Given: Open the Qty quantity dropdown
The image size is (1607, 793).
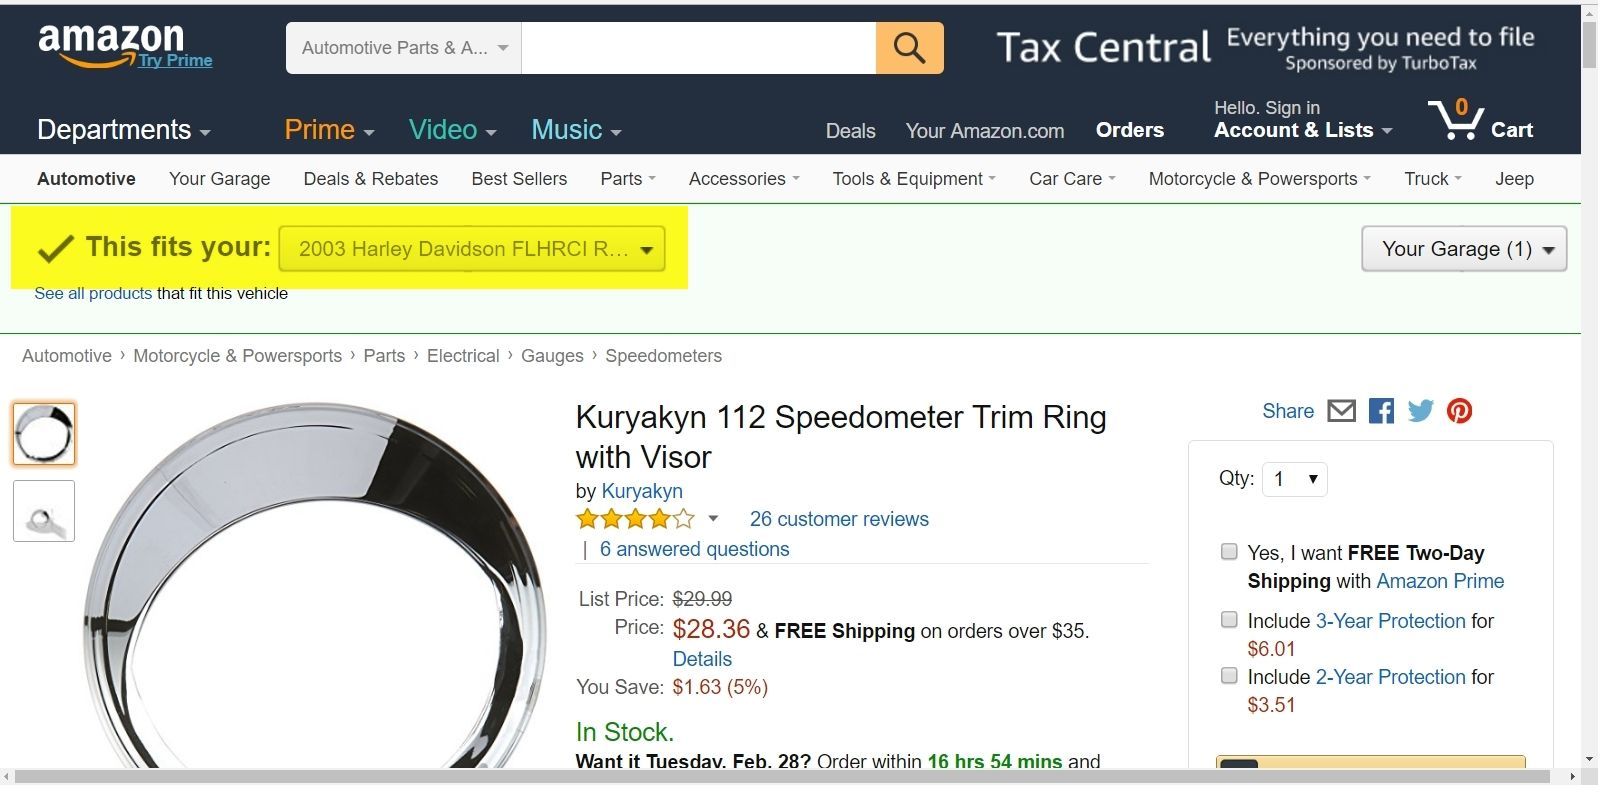Looking at the screenshot, I should [x=1295, y=479].
